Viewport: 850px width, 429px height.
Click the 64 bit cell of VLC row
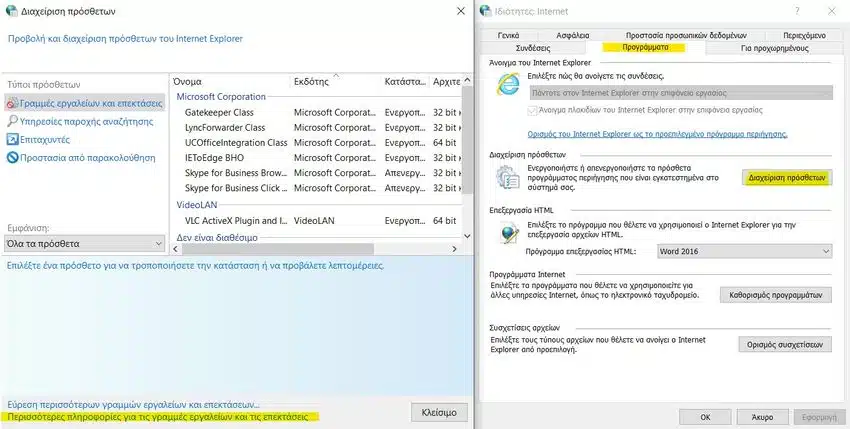445,221
